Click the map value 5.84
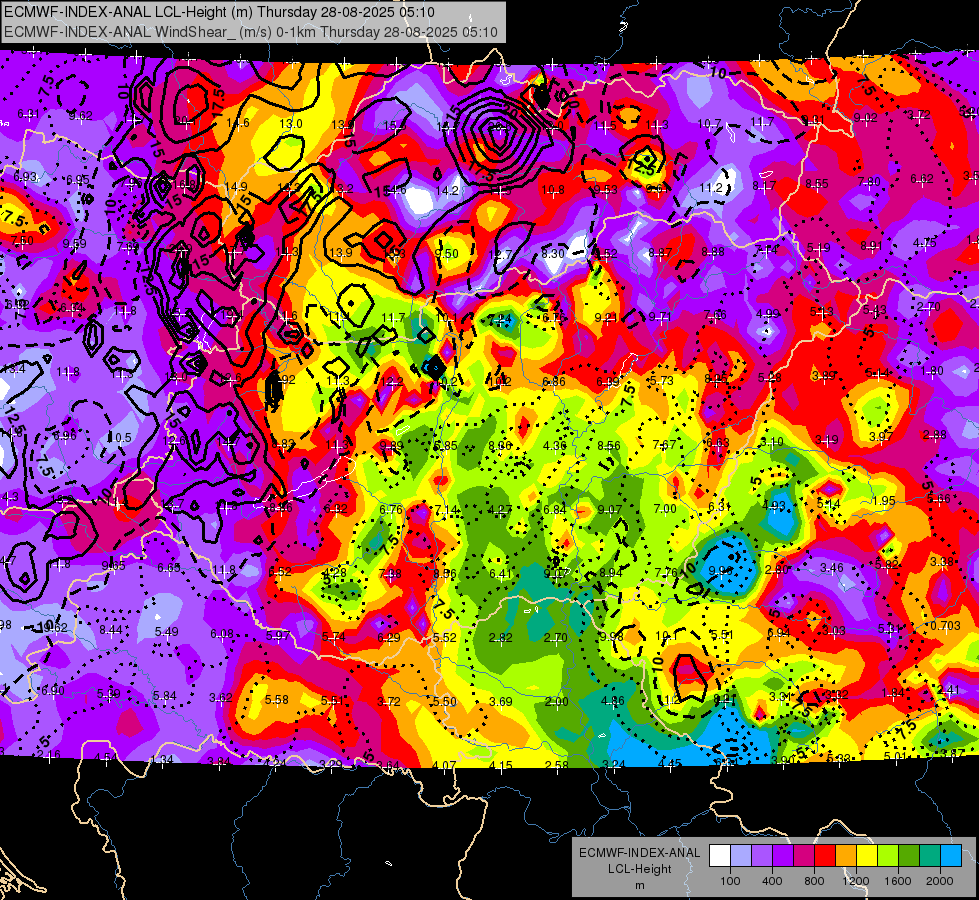Viewport: 979px width, 900px height. point(165,695)
